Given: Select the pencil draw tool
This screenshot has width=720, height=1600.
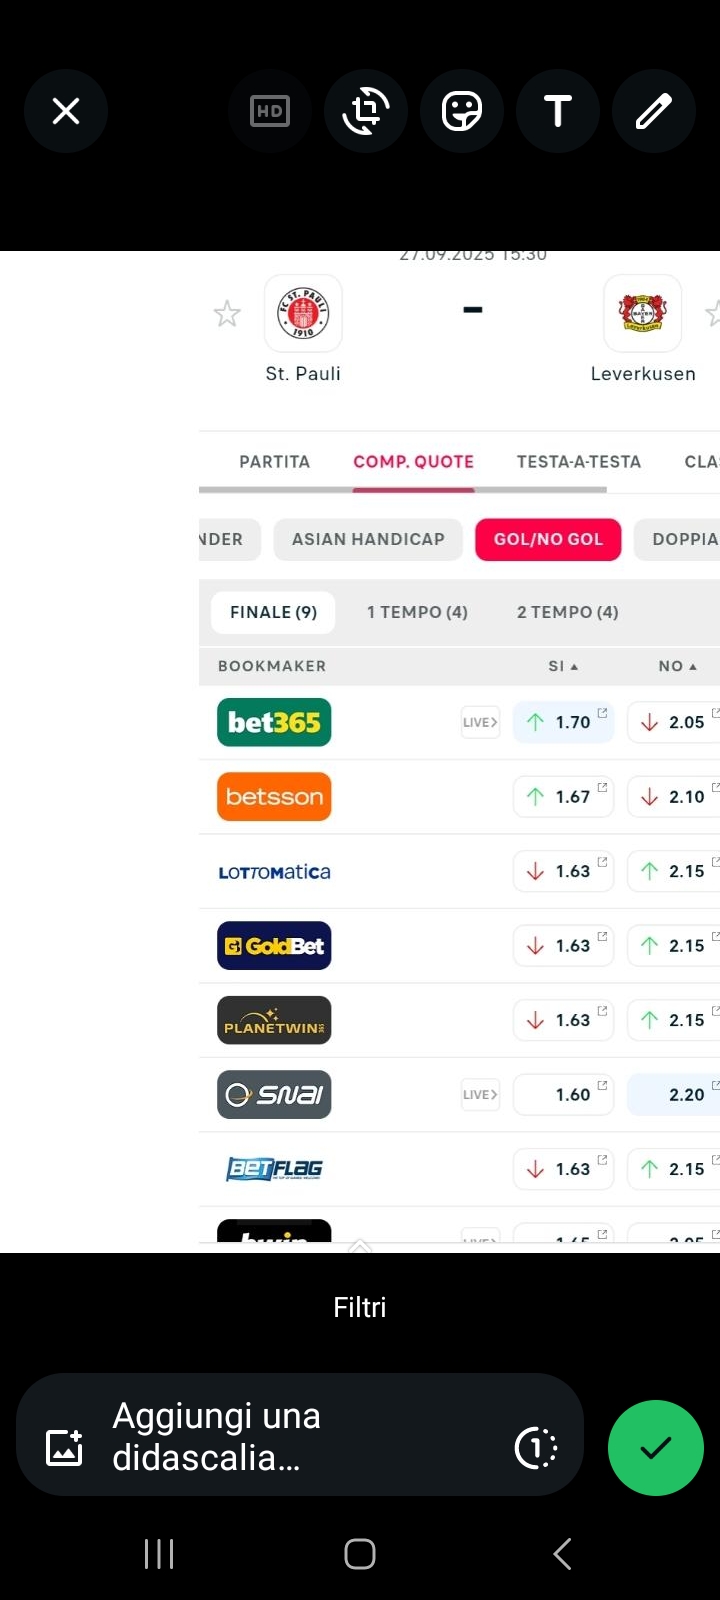Looking at the screenshot, I should [x=654, y=111].
